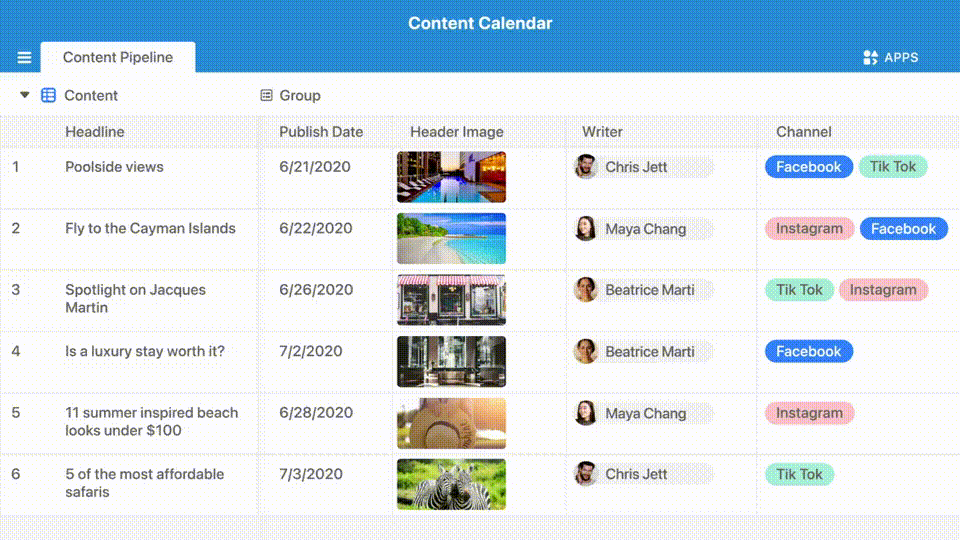Click the Instagram tag in beach looks row

point(809,413)
